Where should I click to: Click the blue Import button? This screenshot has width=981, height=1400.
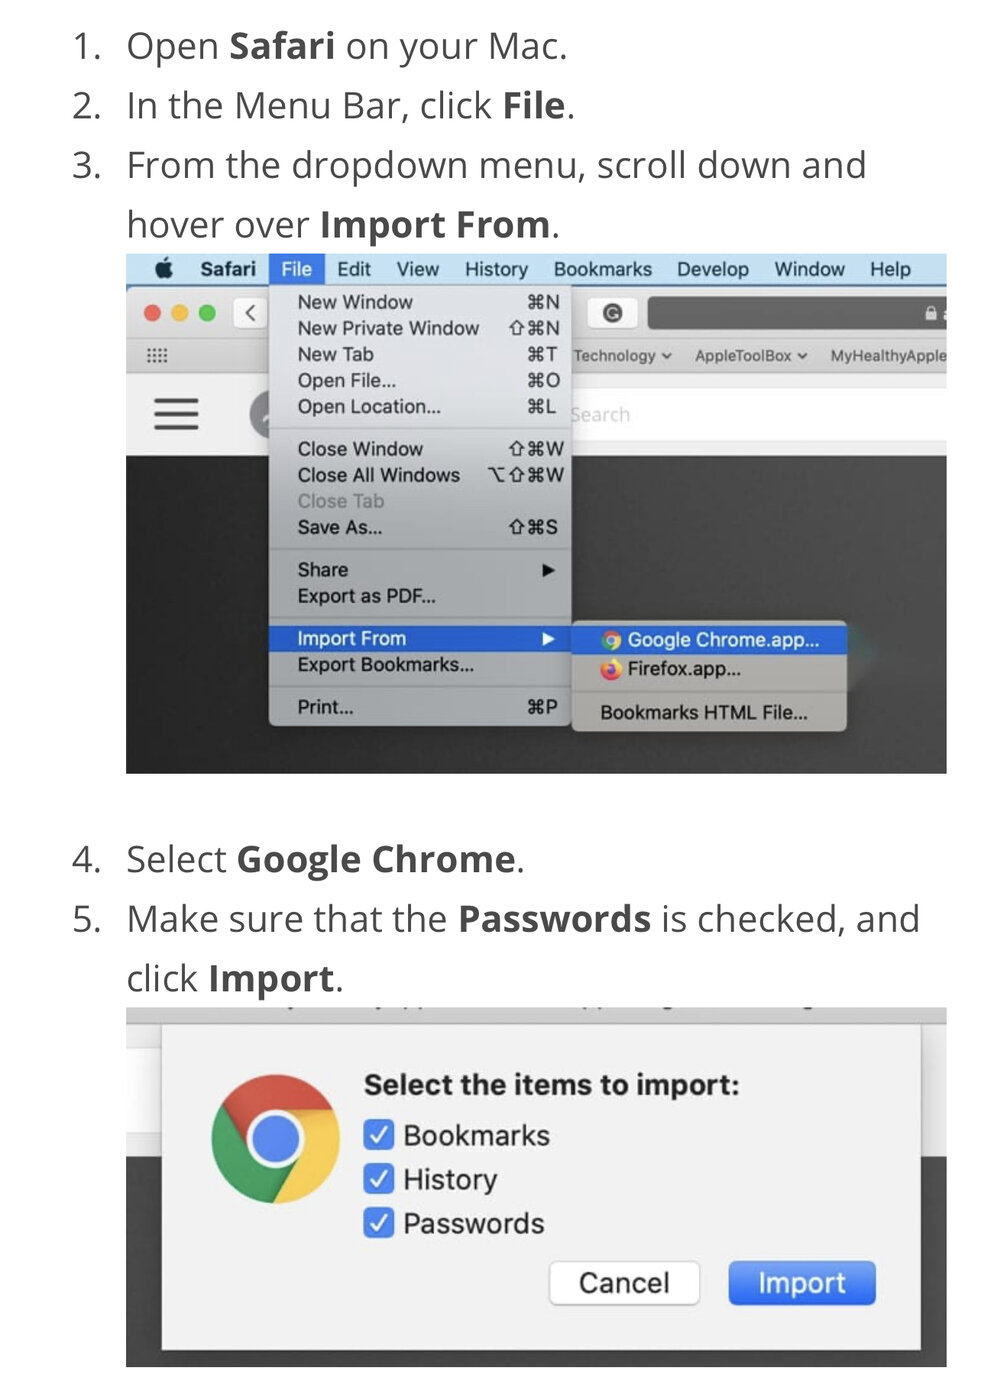(x=802, y=1283)
